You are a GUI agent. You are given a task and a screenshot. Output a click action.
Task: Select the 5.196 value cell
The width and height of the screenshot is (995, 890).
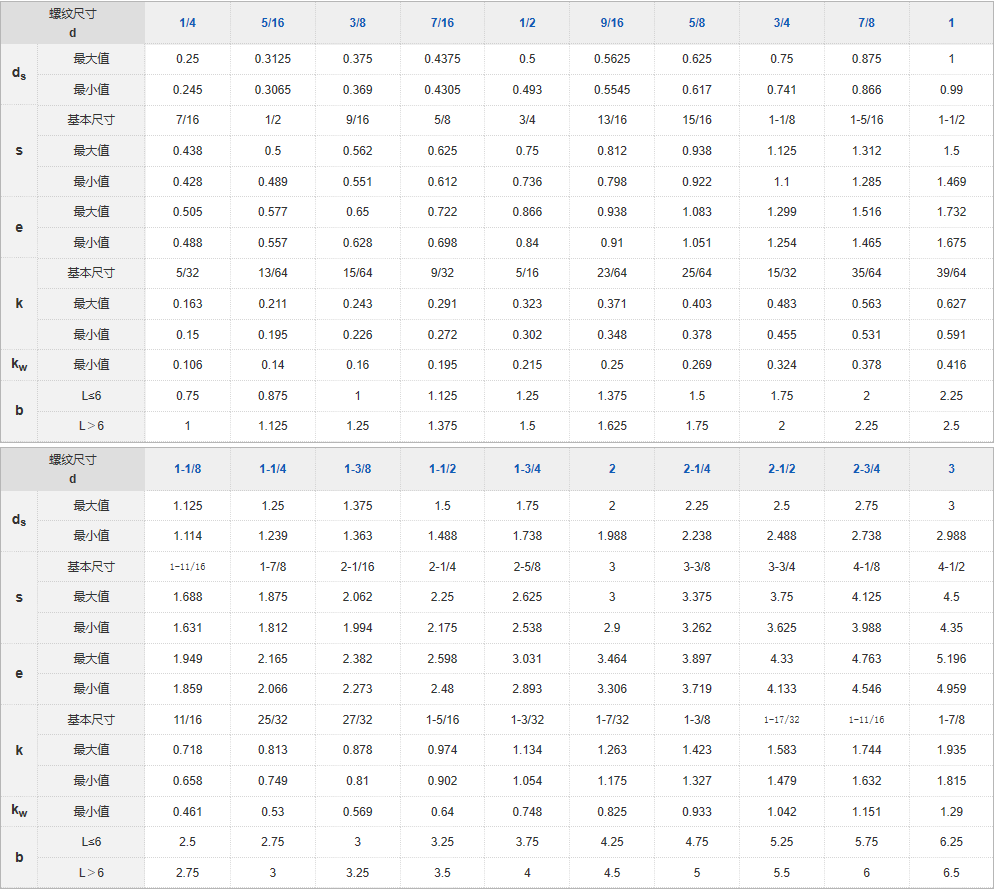(x=951, y=659)
